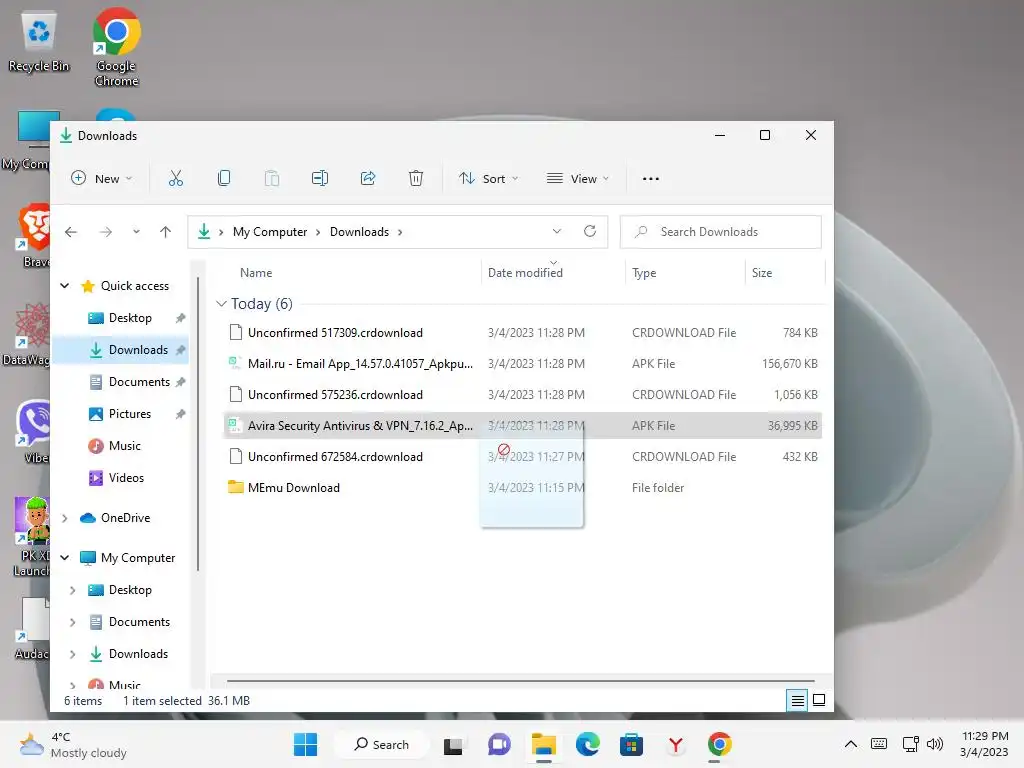
Task: Click the taskbar Search box
Action: [382, 744]
